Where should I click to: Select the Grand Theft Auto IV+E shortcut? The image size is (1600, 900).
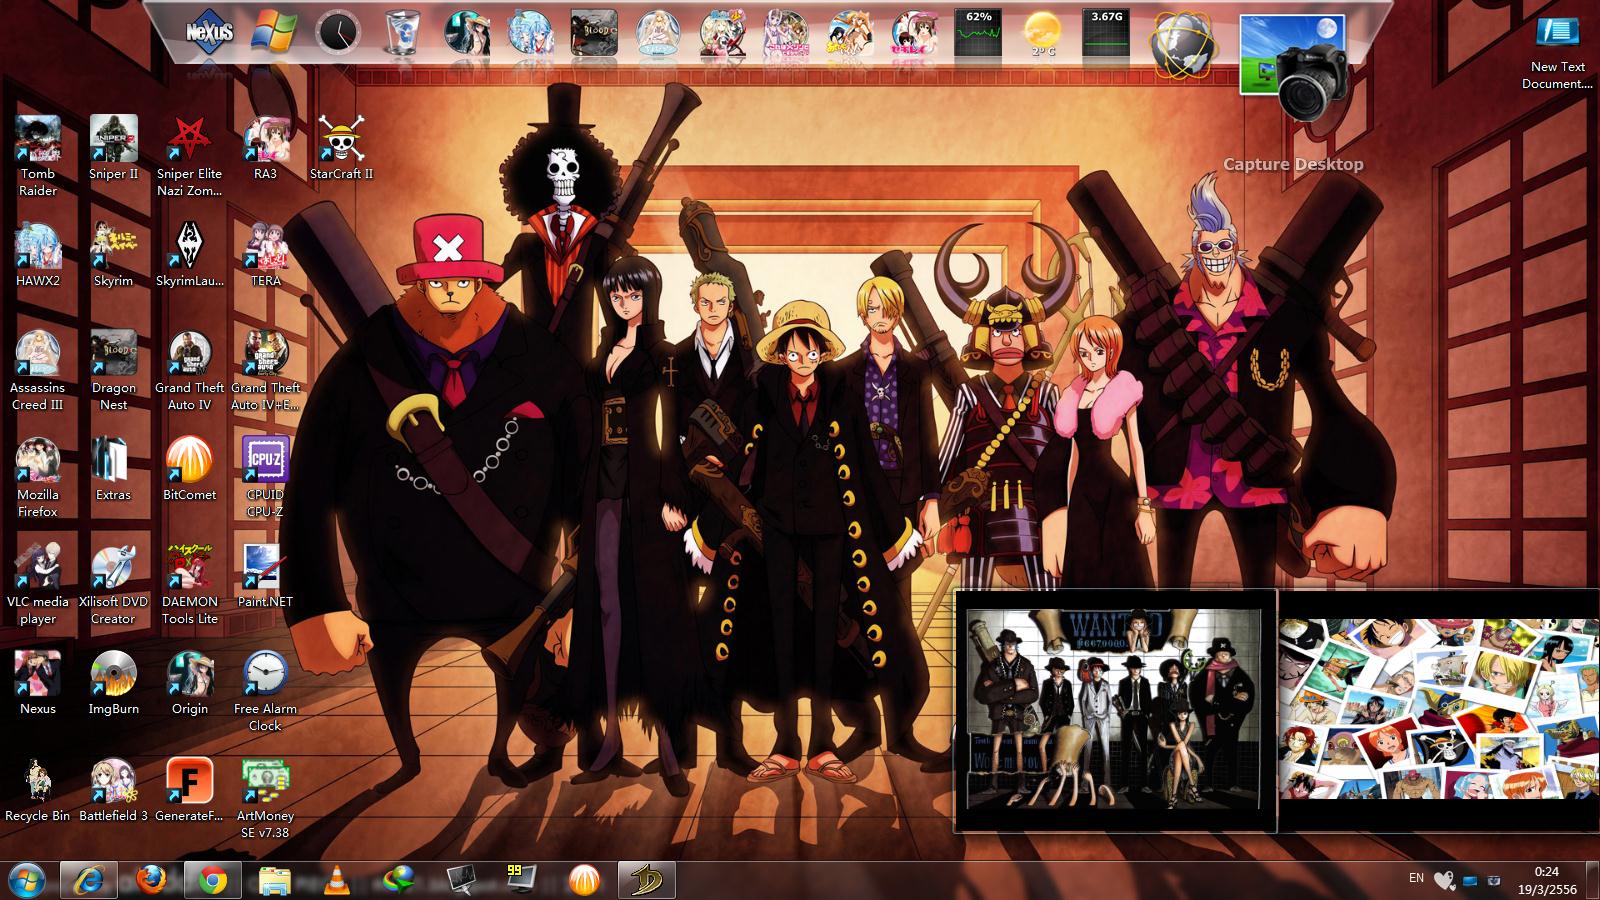click(x=265, y=369)
